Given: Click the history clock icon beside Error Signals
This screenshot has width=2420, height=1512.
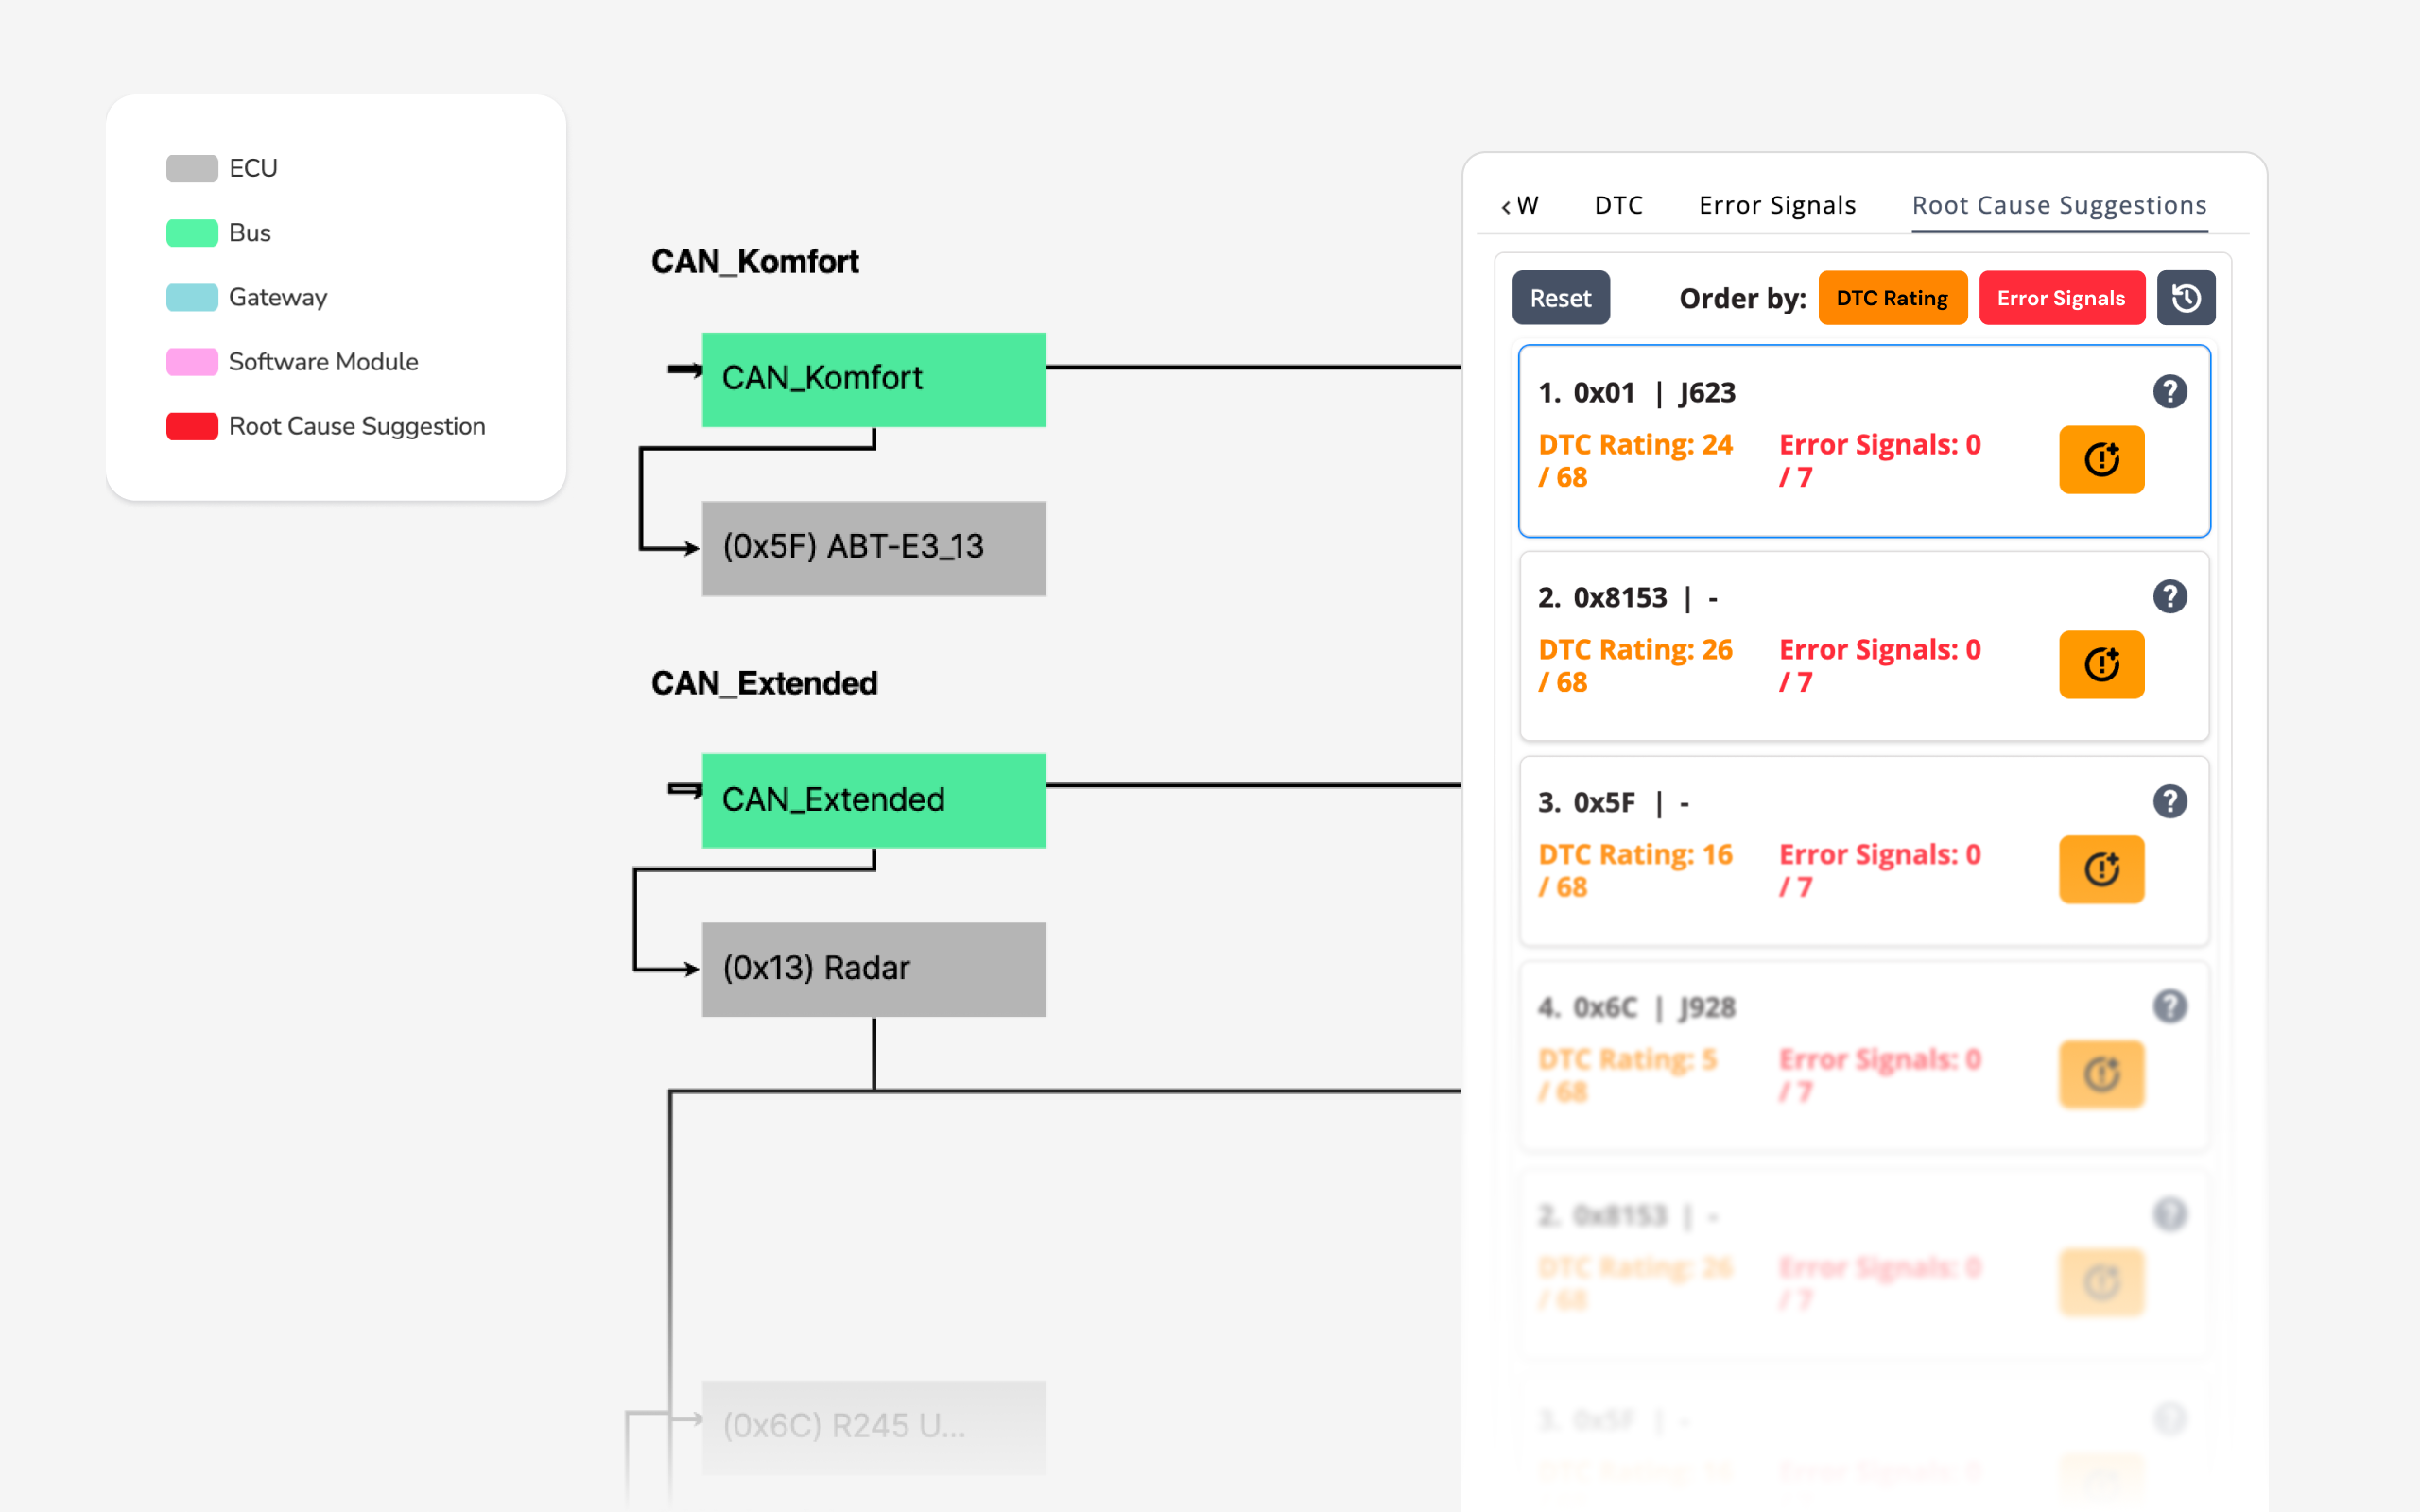Looking at the screenshot, I should coord(2185,298).
